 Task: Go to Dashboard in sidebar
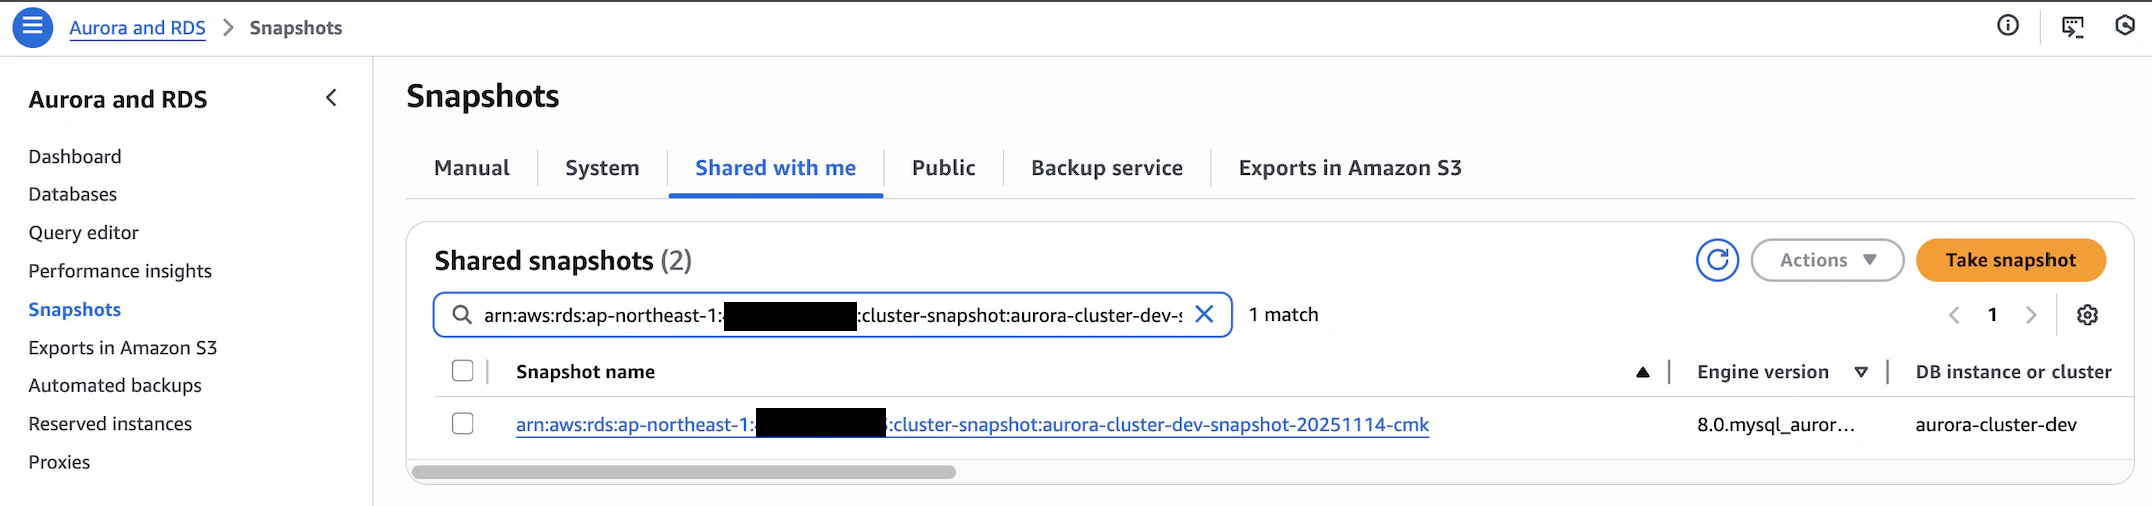[x=75, y=157]
